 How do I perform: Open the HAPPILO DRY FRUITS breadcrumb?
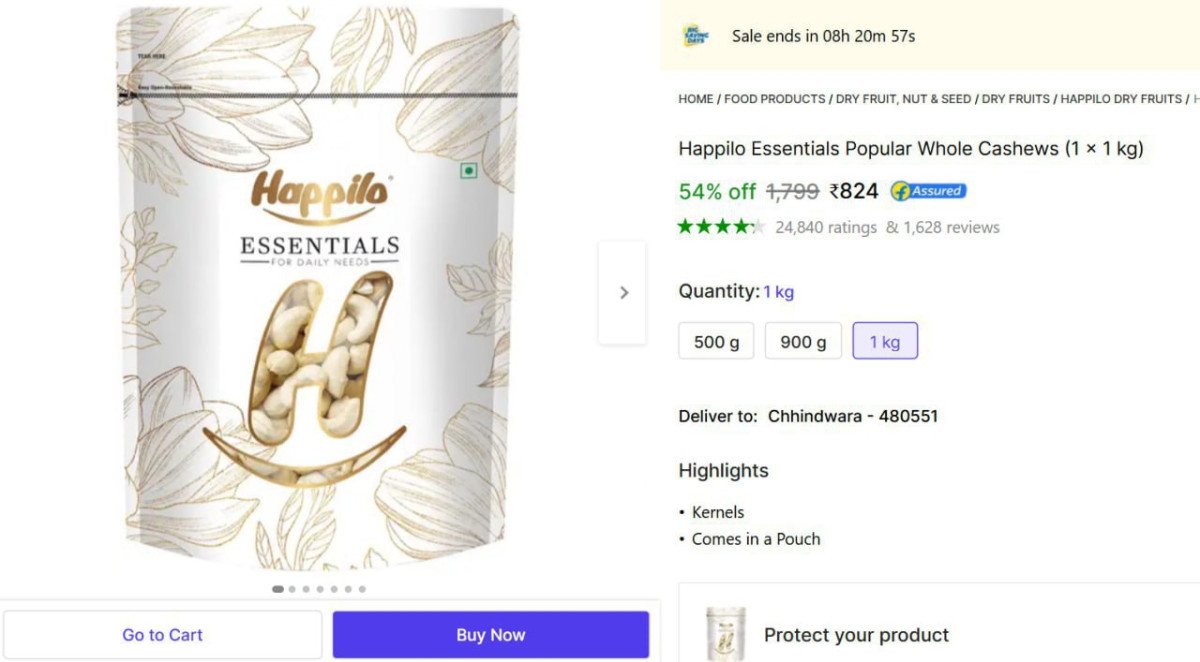pyautogui.click(x=1120, y=99)
